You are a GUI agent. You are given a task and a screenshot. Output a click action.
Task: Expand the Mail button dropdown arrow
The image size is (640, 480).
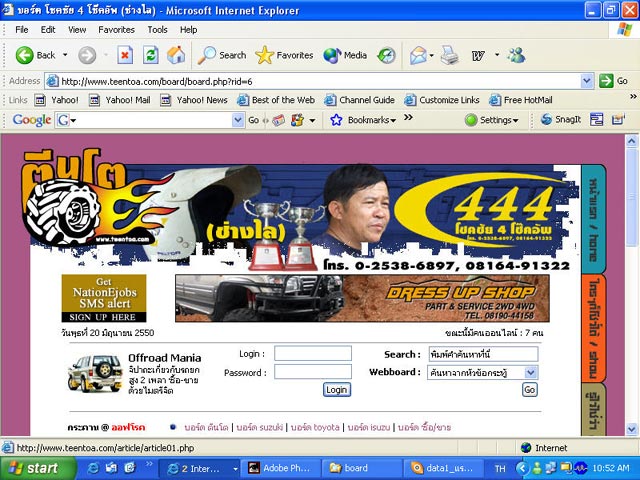tap(431, 55)
